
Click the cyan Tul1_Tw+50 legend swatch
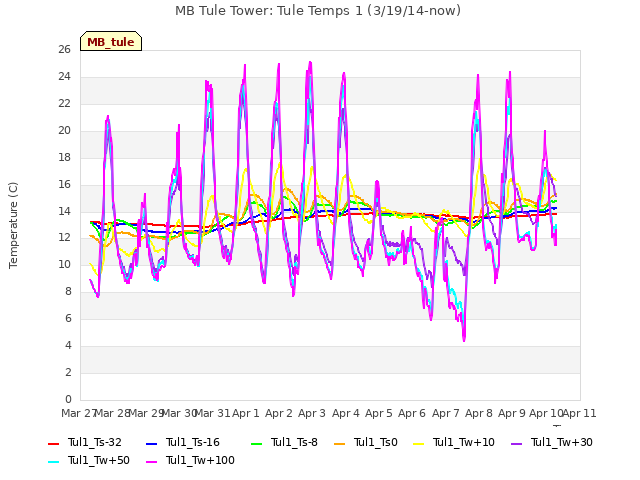tap(53, 461)
